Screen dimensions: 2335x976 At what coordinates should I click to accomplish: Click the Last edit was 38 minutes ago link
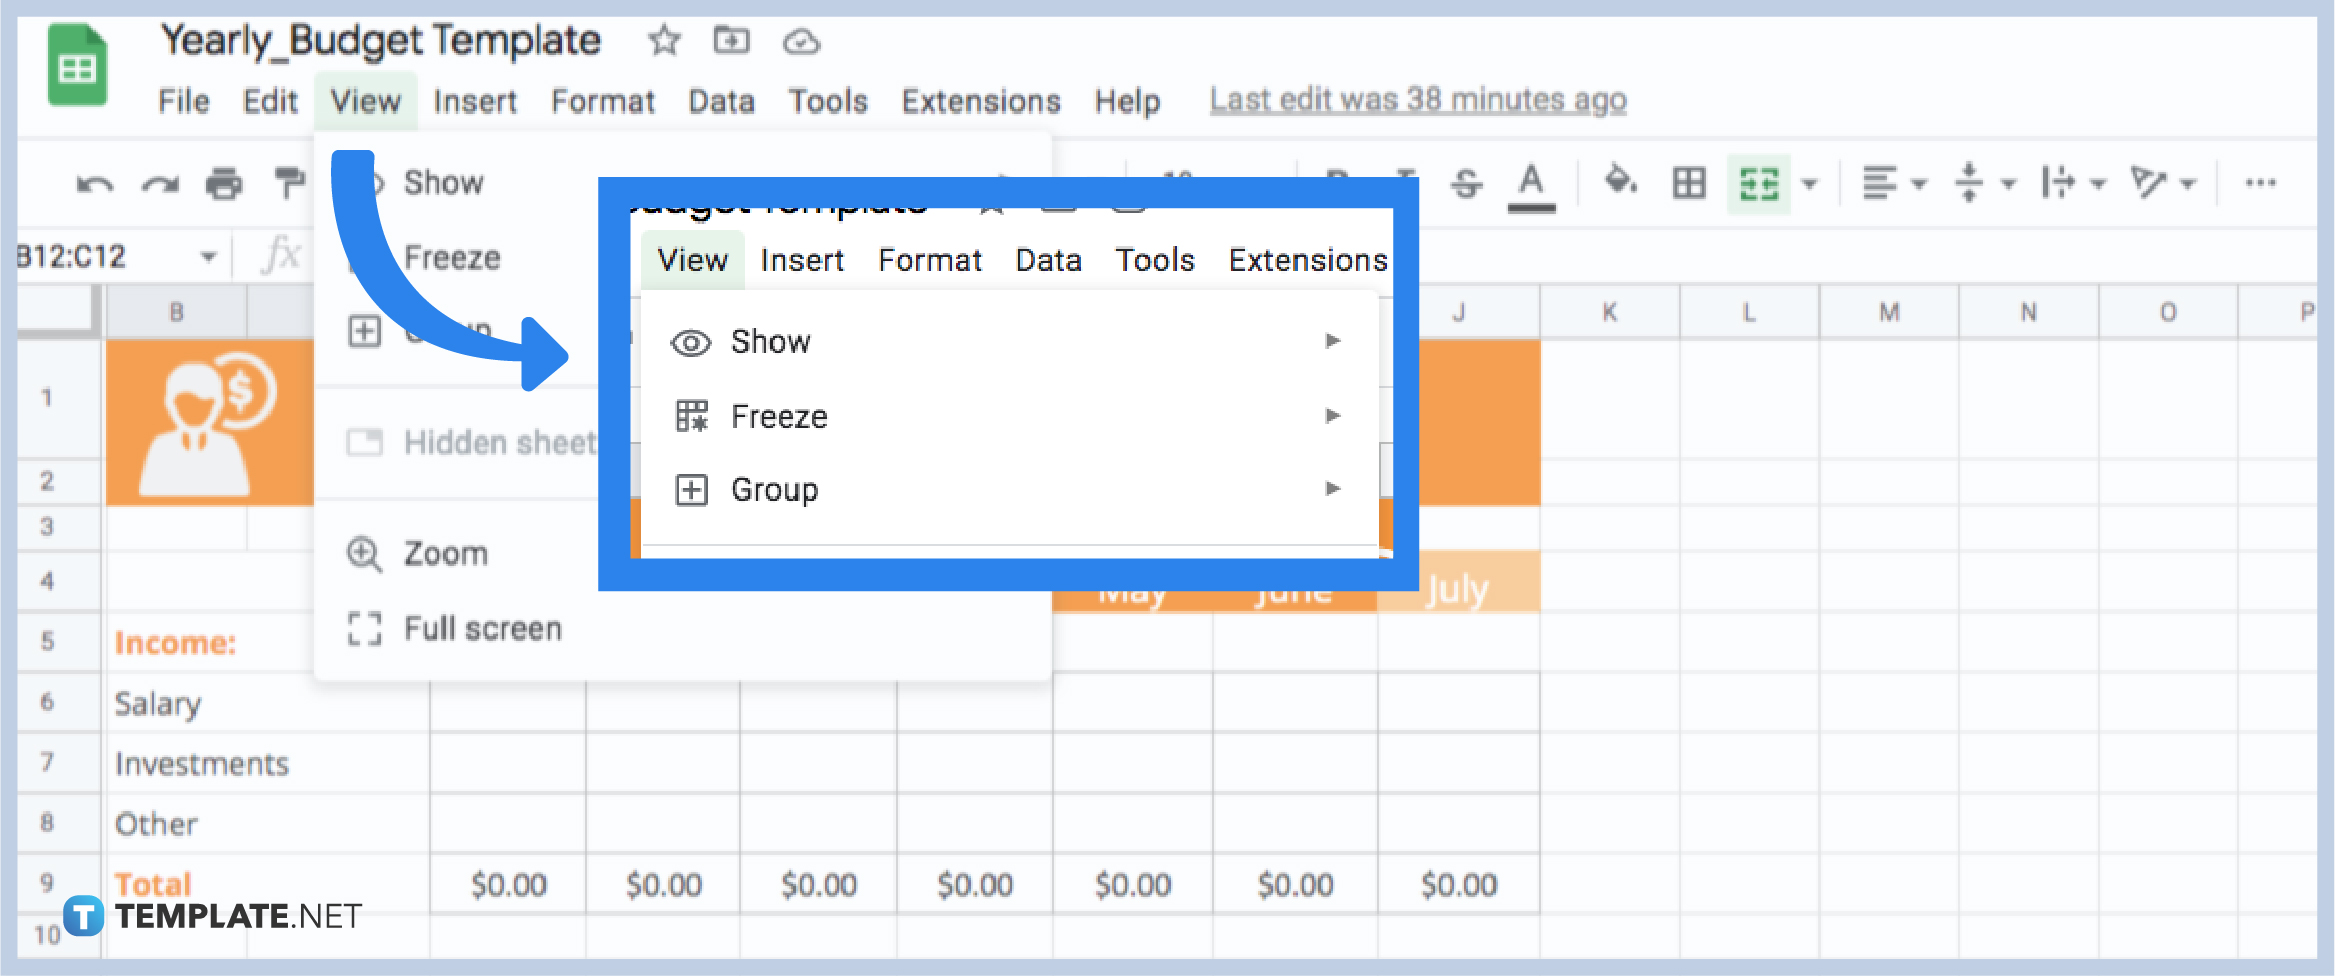1417,99
